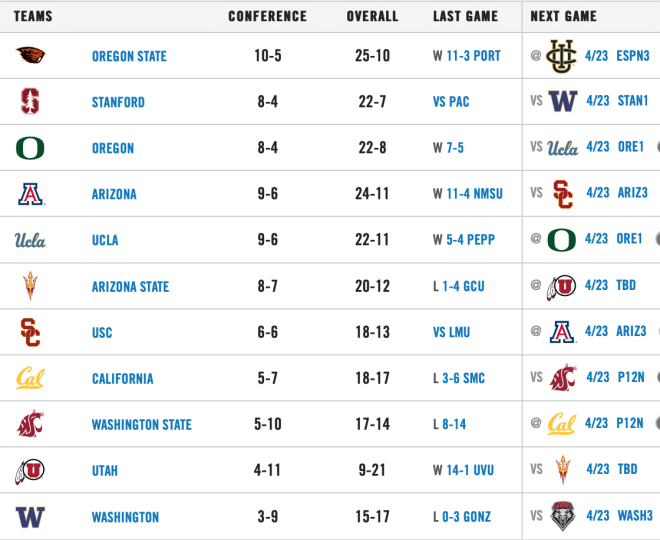Click the New Mexico Lobos logo in Next Game
This screenshot has height=540, width=660.
click(563, 516)
